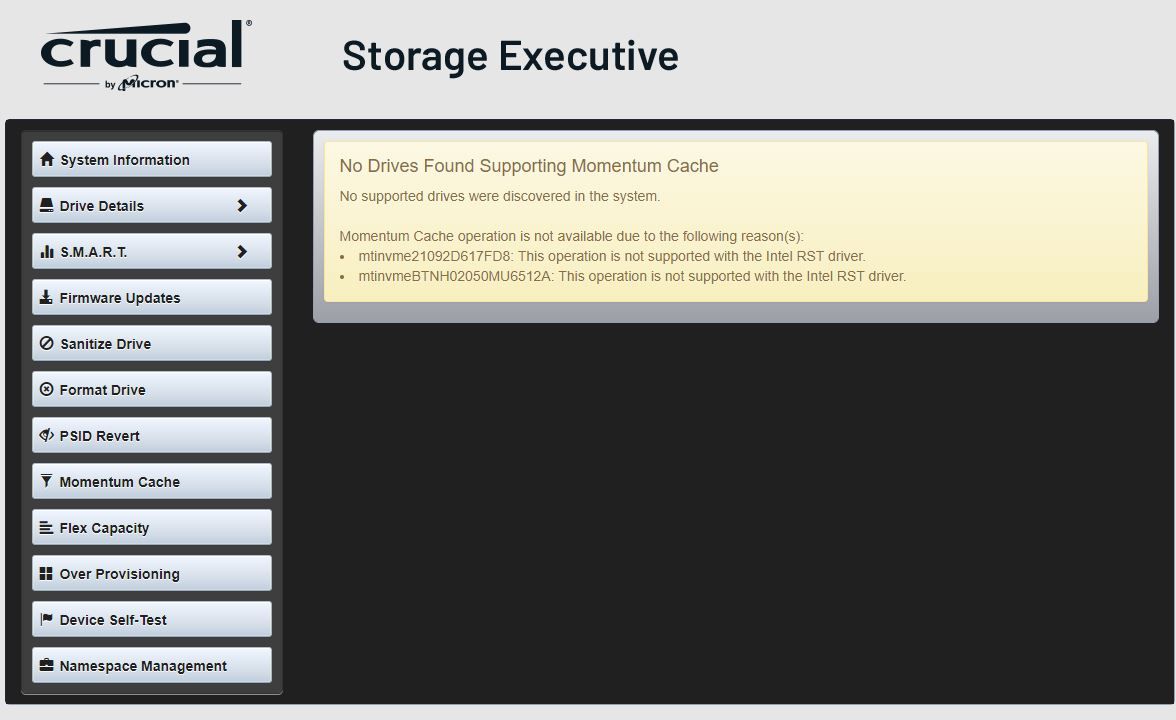Click the circled X icon beside Format Drive
This screenshot has width=1176, height=720.
(46, 390)
